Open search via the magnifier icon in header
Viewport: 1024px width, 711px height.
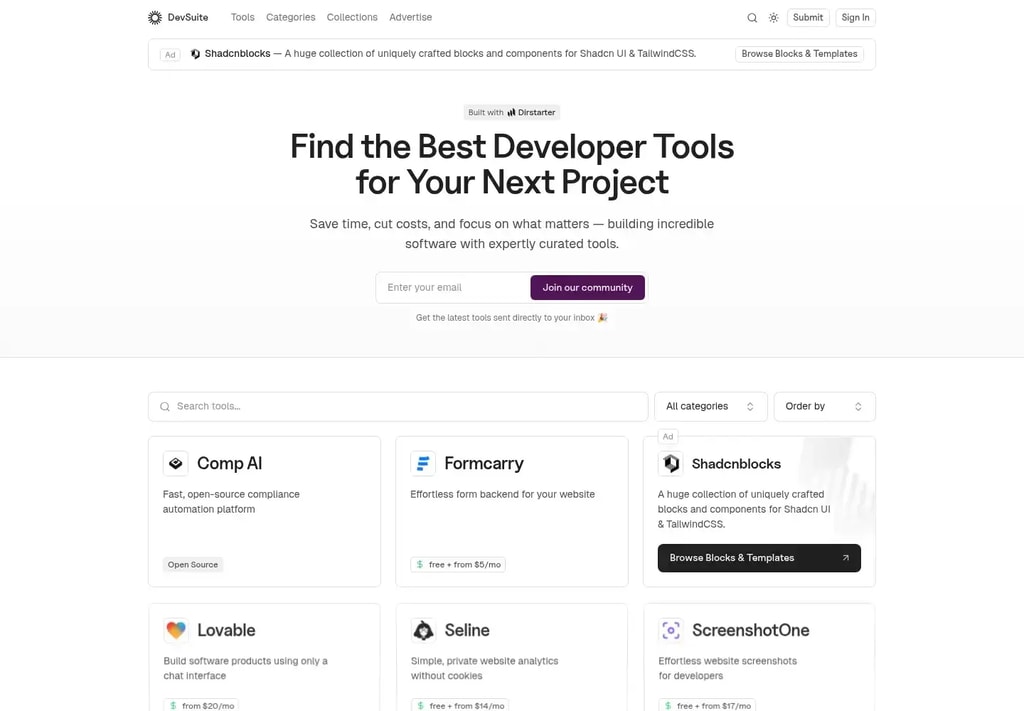tap(752, 18)
